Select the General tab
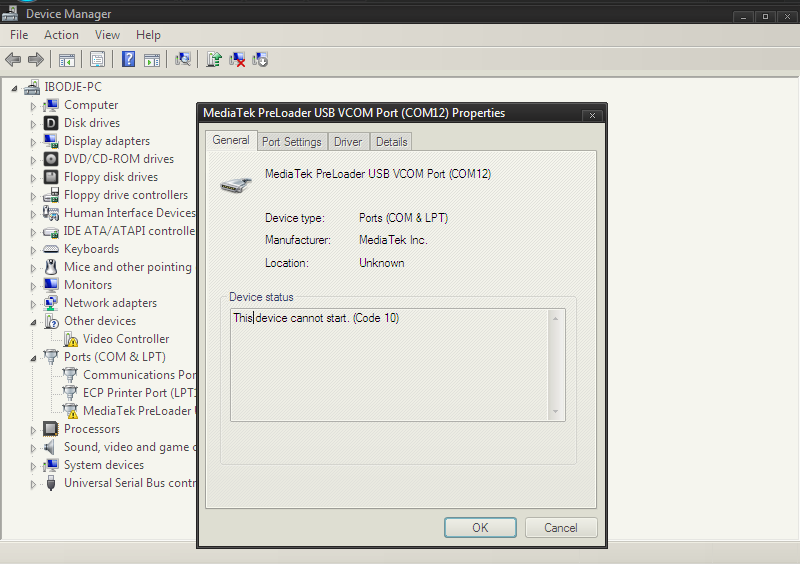 [x=231, y=140]
